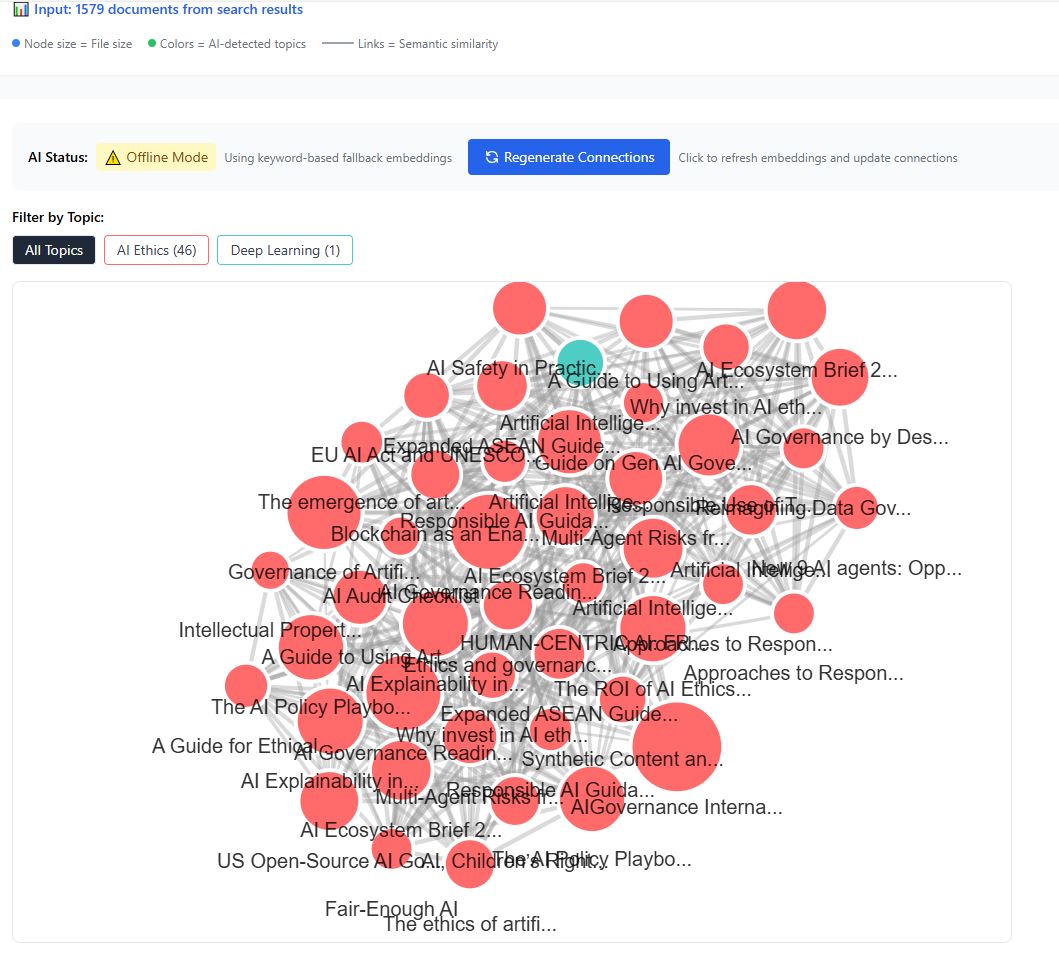Click the warning triangle icon in Offline Mode badge
The width and height of the screenshot is (1059, 953).
click(113, 157)
